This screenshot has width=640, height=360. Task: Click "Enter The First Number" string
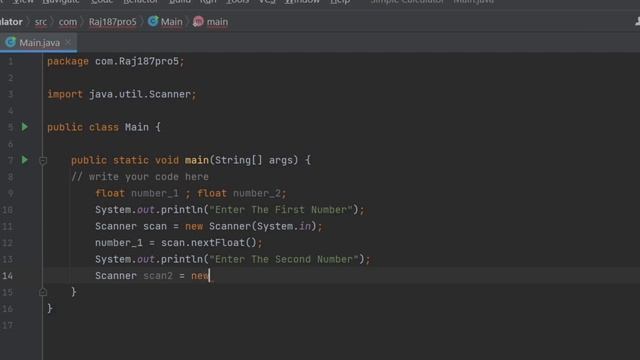tap(281, 210)
